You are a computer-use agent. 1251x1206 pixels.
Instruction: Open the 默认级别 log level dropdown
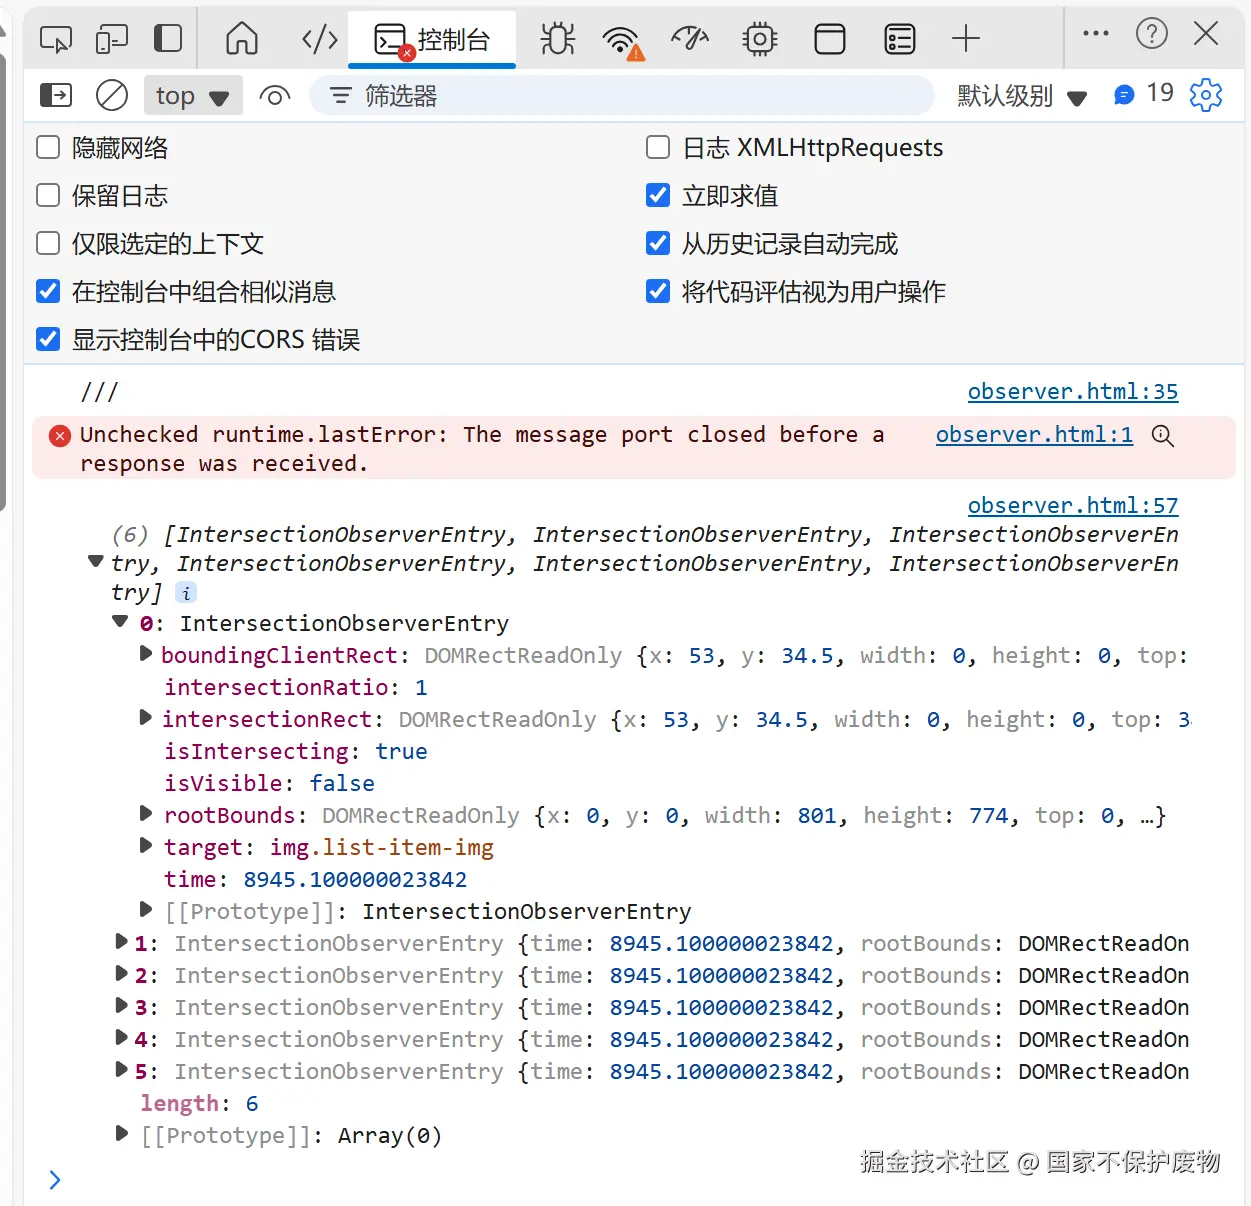tap(1022, 96)
